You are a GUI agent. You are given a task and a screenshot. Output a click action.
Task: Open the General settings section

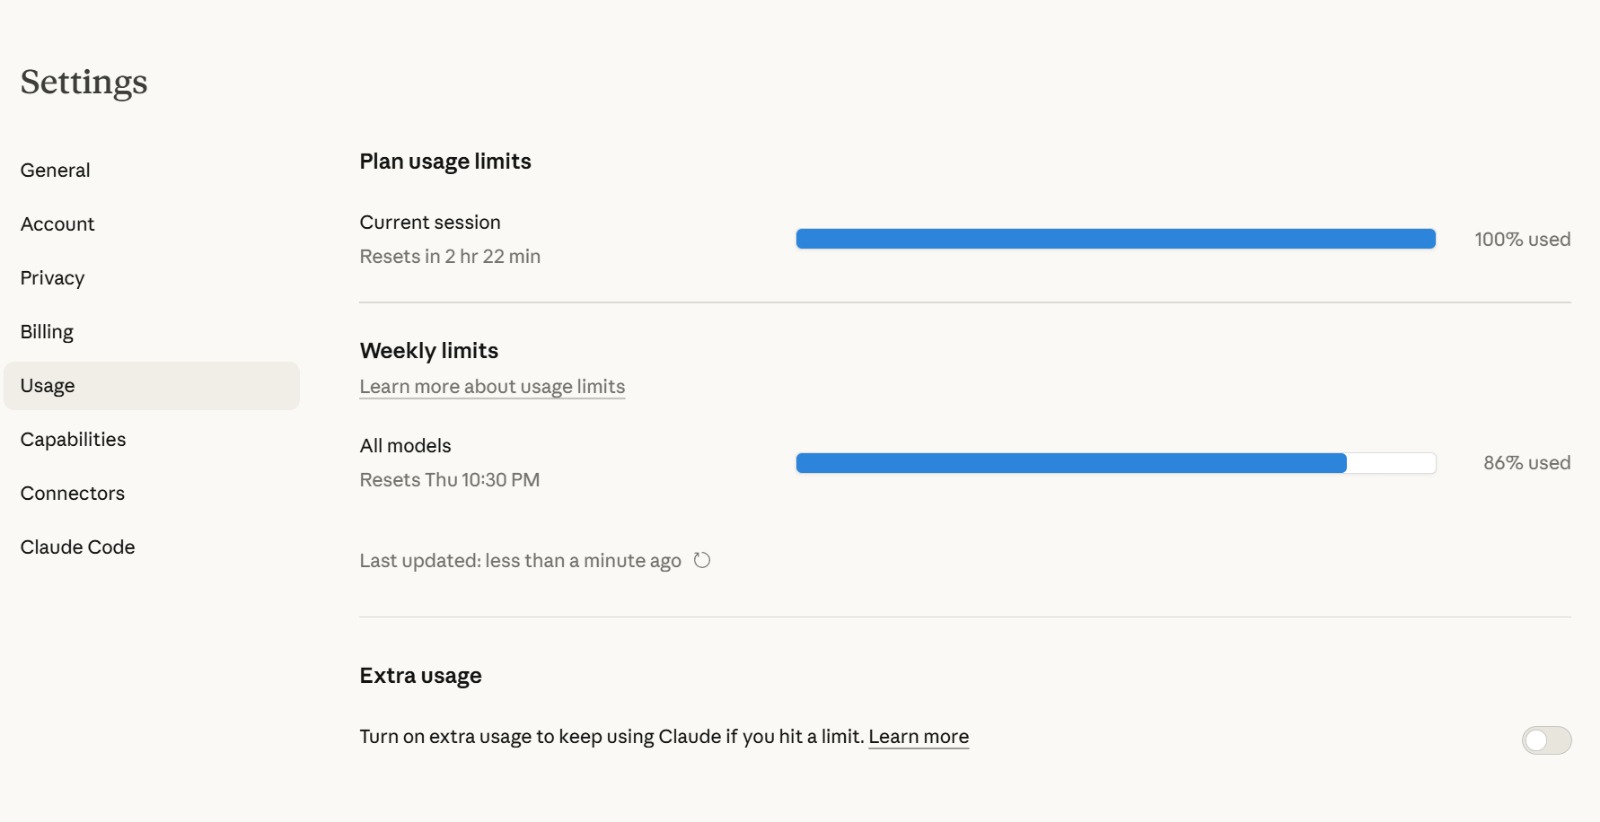(x=55, y=169)
